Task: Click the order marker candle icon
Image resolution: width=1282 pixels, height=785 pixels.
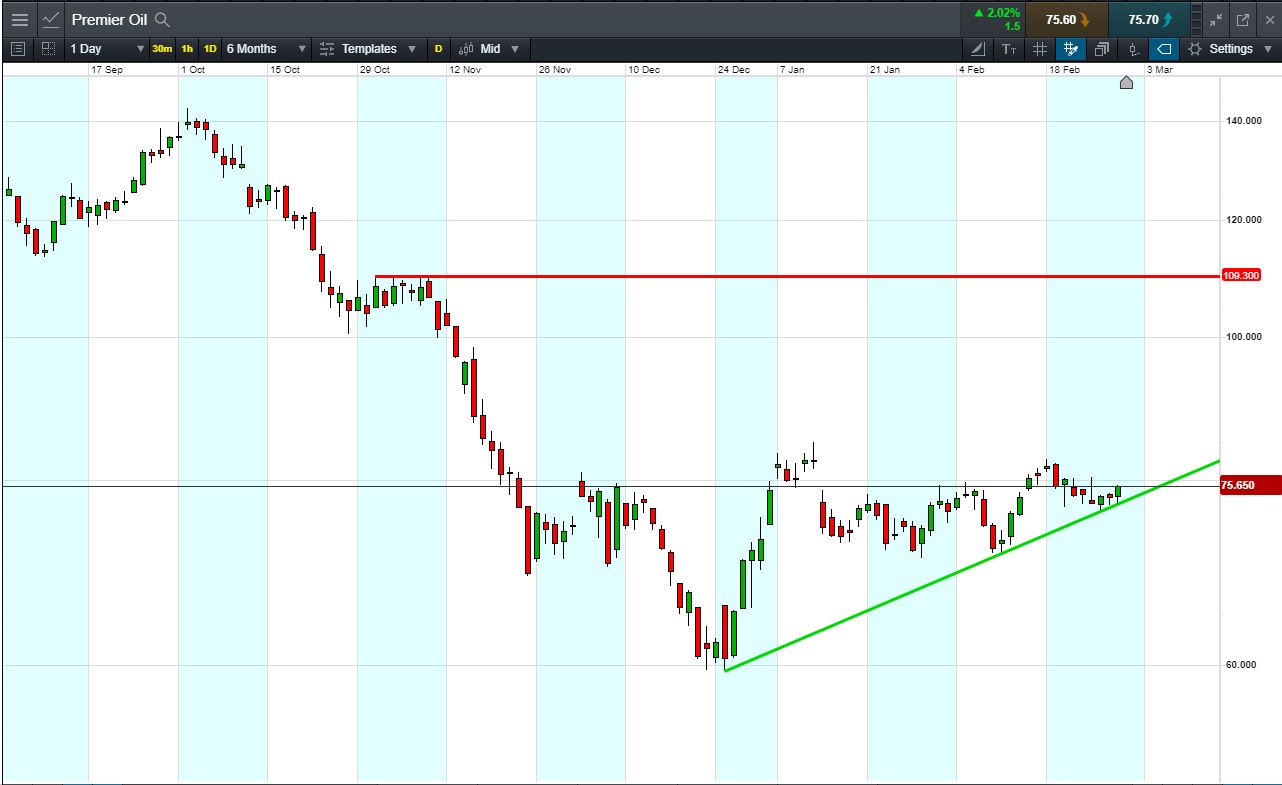Action: [1133, 48]
